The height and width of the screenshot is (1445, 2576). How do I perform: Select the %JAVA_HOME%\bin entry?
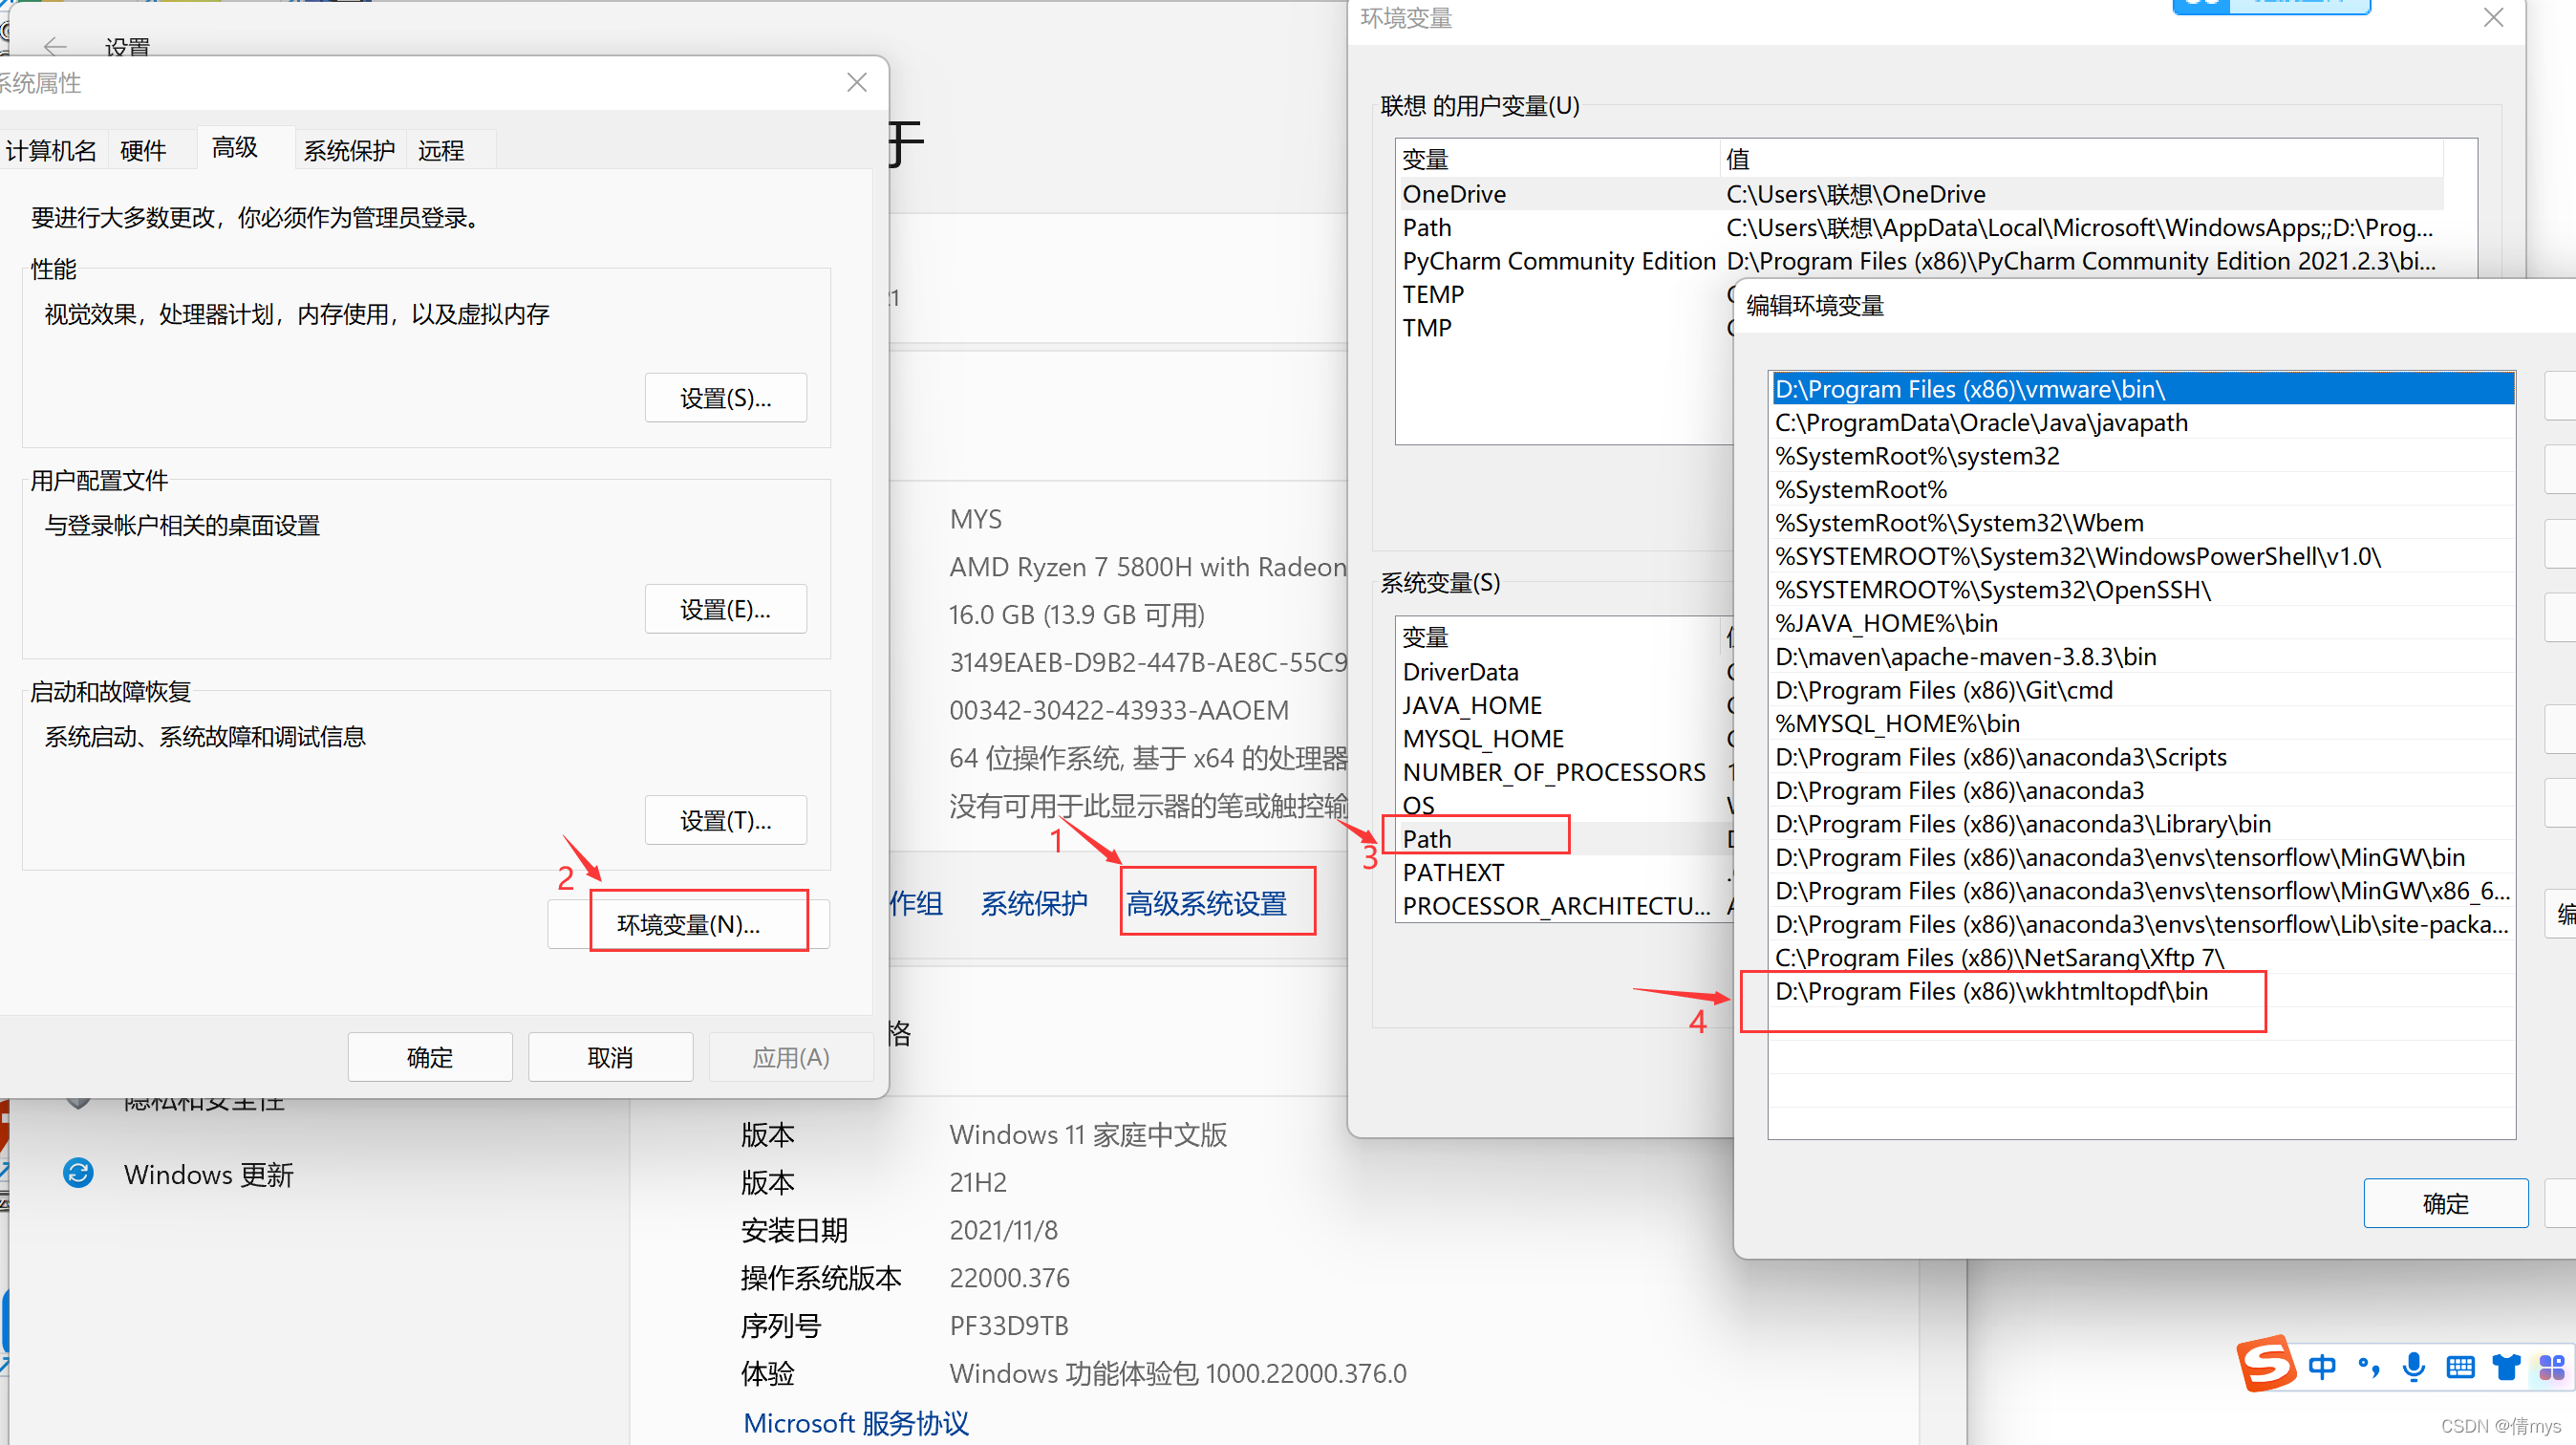(2142, 623)
